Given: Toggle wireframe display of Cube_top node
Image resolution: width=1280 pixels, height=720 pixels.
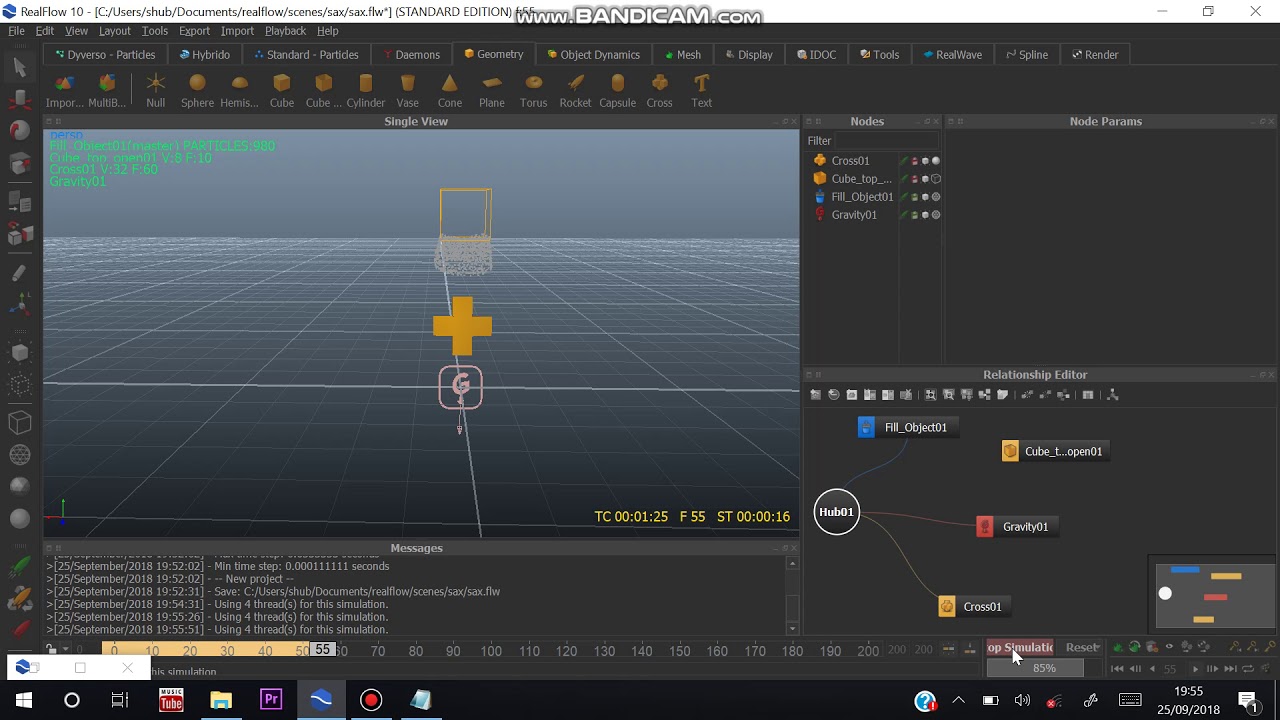Looking at the screenshot, I should click(936, 179).
